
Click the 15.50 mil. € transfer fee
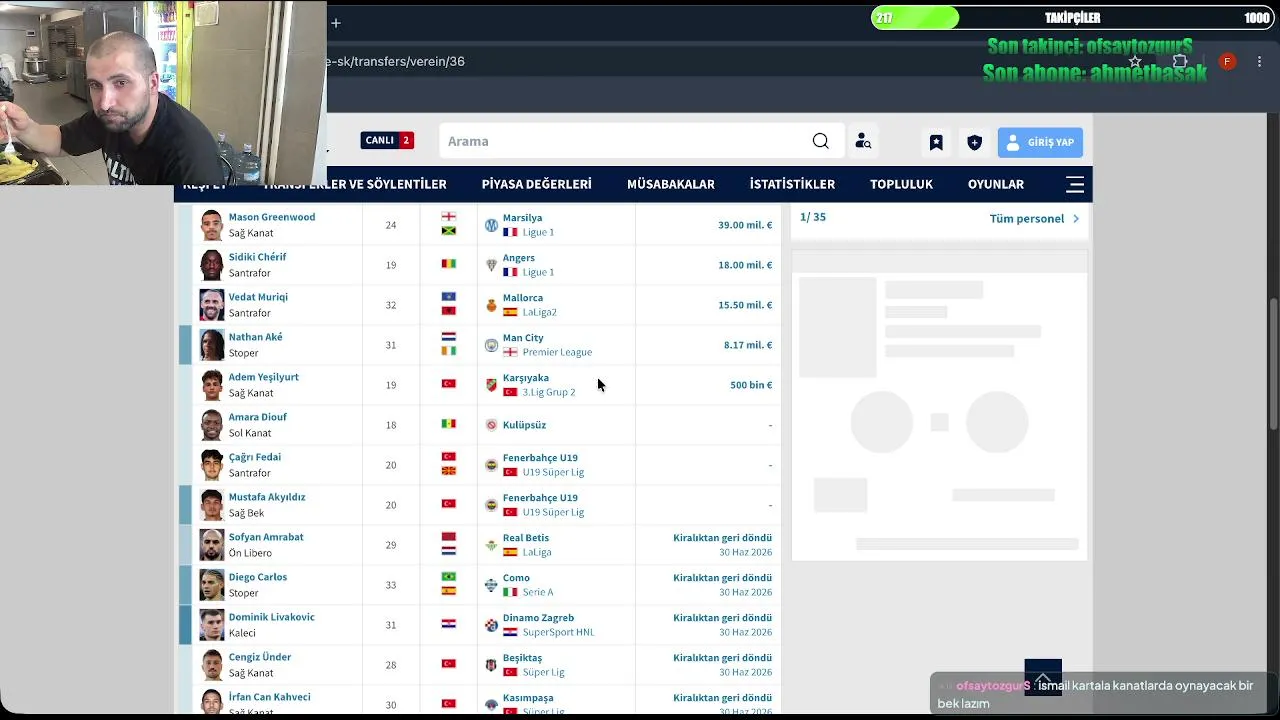[x=745, y=305]
